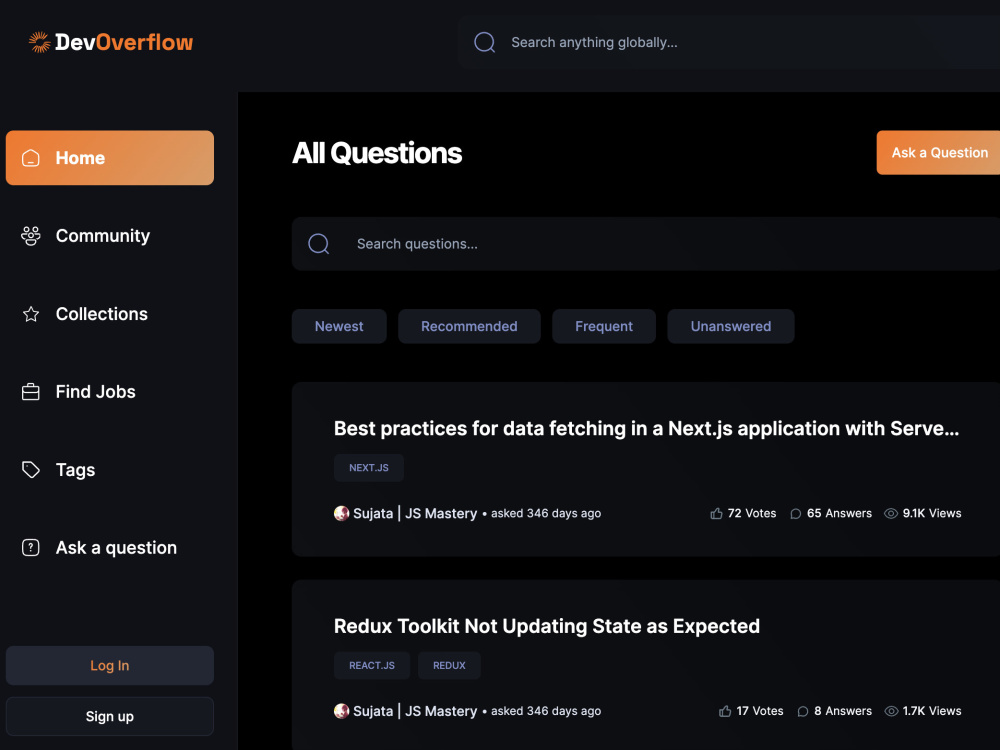
Task: Click the DevOverflow brand name text
Action: coord(124,42)
